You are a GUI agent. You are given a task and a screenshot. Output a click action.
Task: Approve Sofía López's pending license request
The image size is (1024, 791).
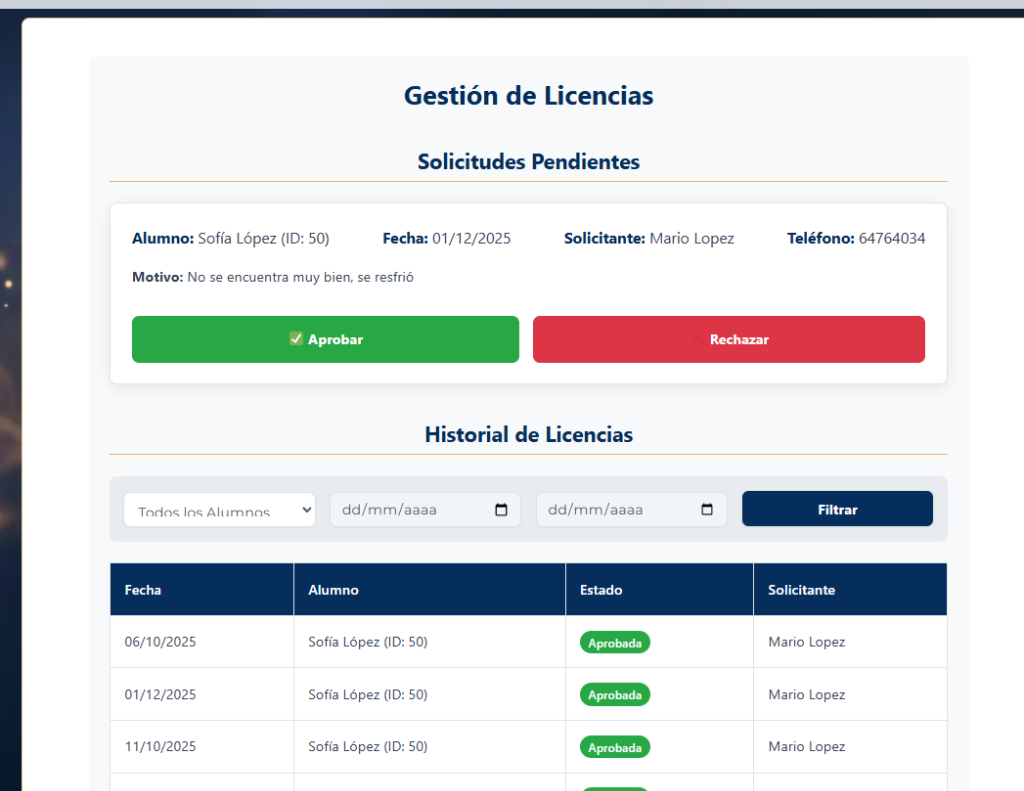325,339
